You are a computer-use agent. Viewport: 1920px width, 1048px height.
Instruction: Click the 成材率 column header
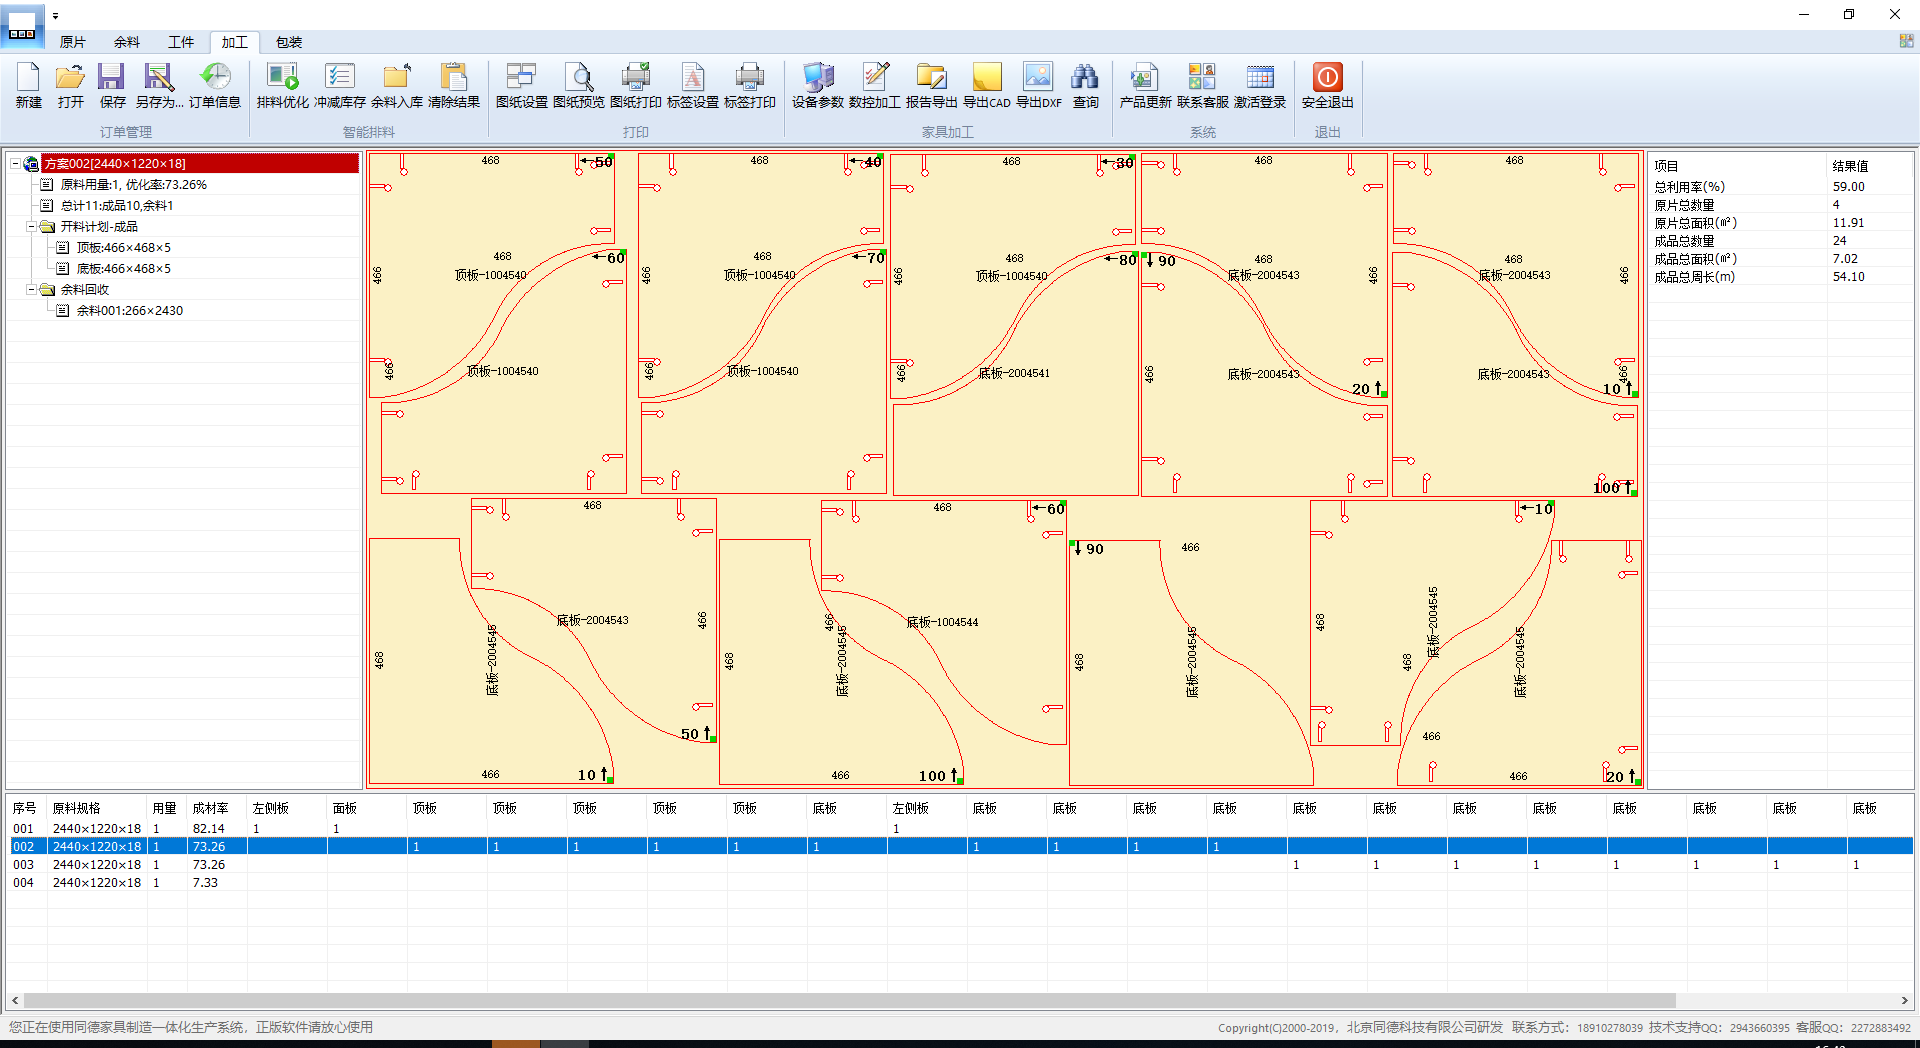pos(210,808)
